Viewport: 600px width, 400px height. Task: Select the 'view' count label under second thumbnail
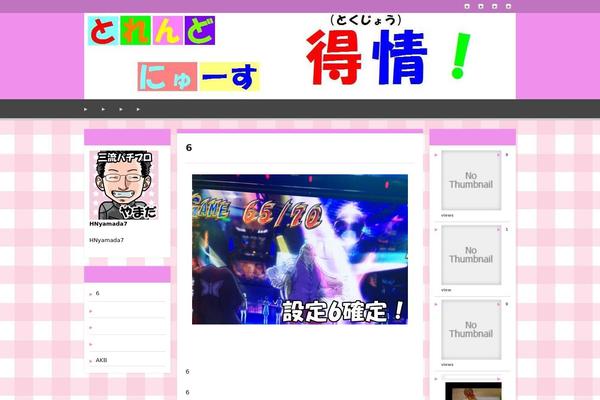point(446,290)
